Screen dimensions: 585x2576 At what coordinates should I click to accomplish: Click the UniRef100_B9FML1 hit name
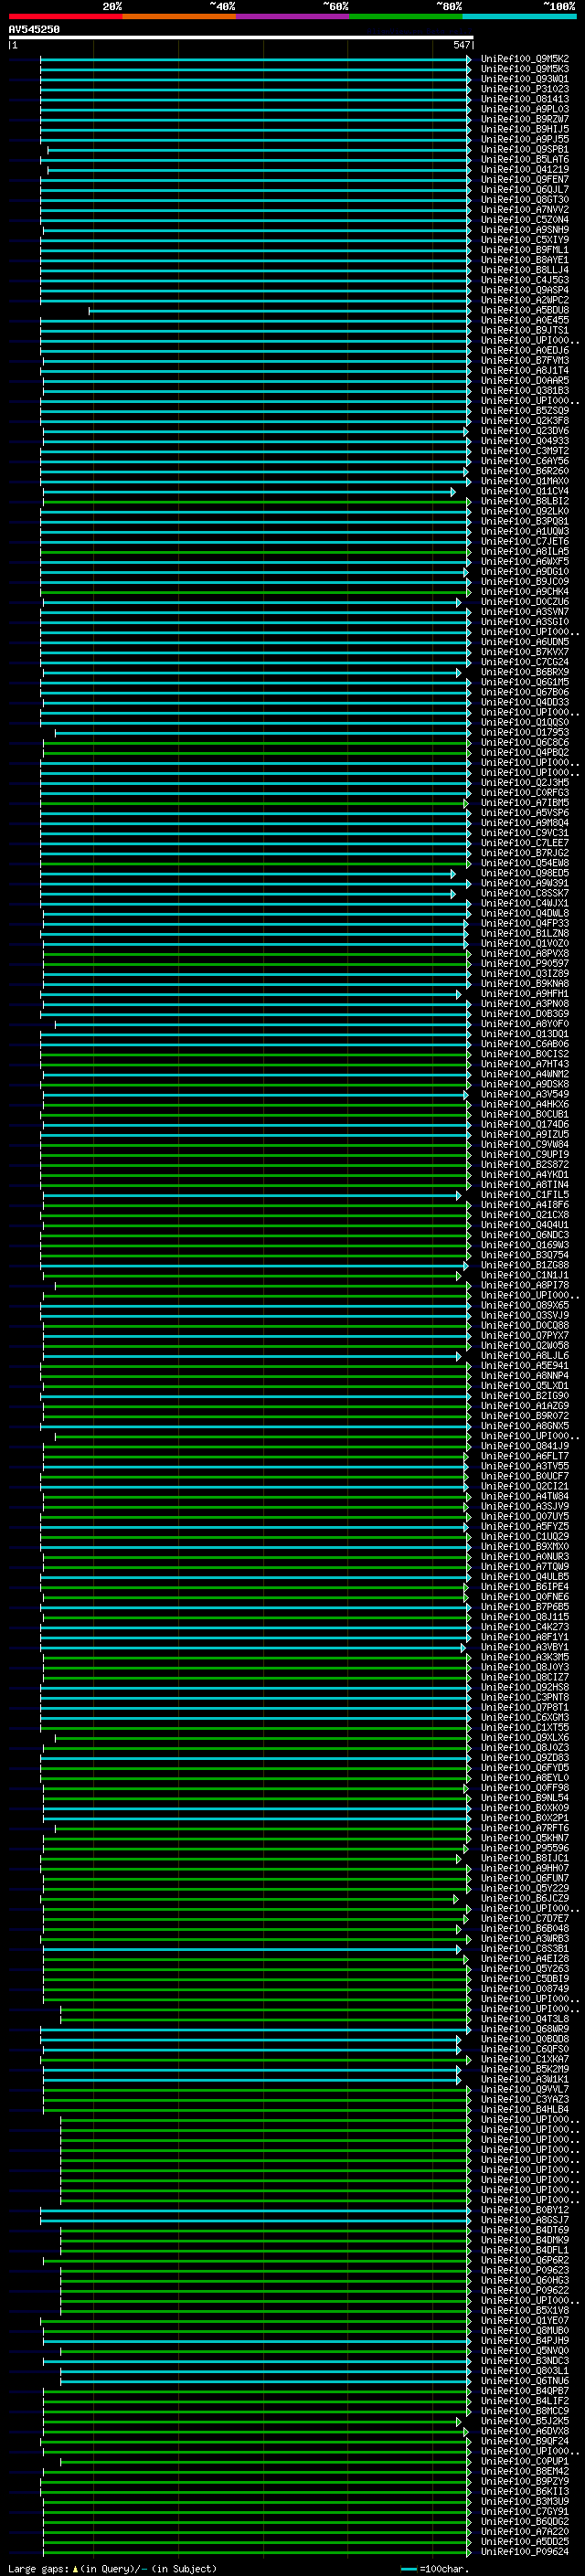tap(525, 250)
